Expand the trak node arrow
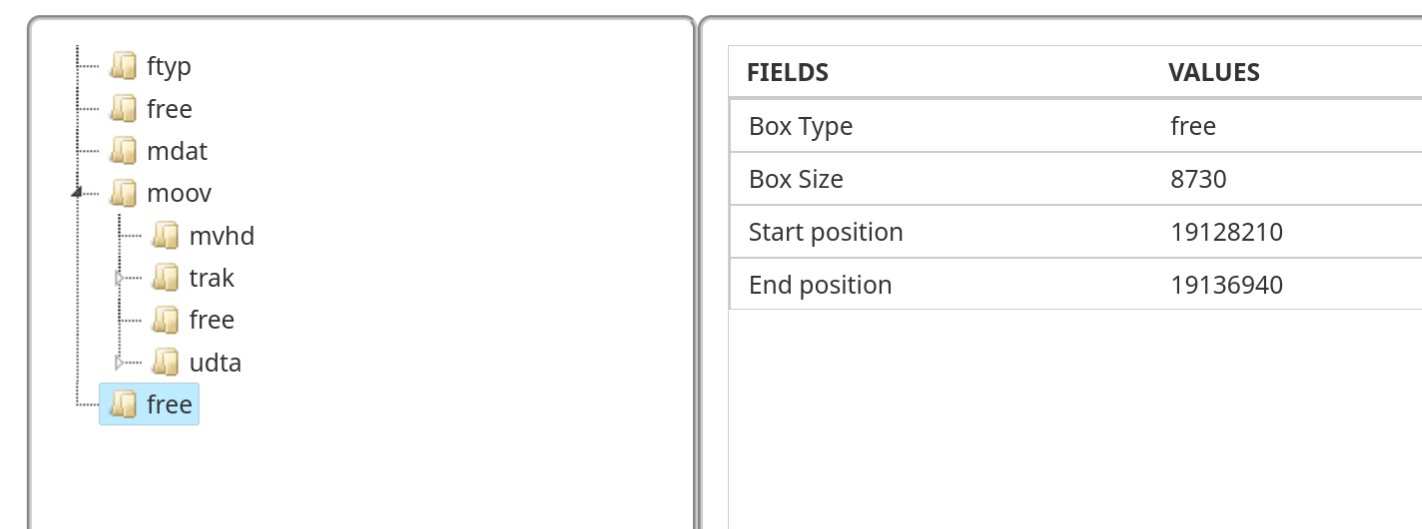 (121, 278)
